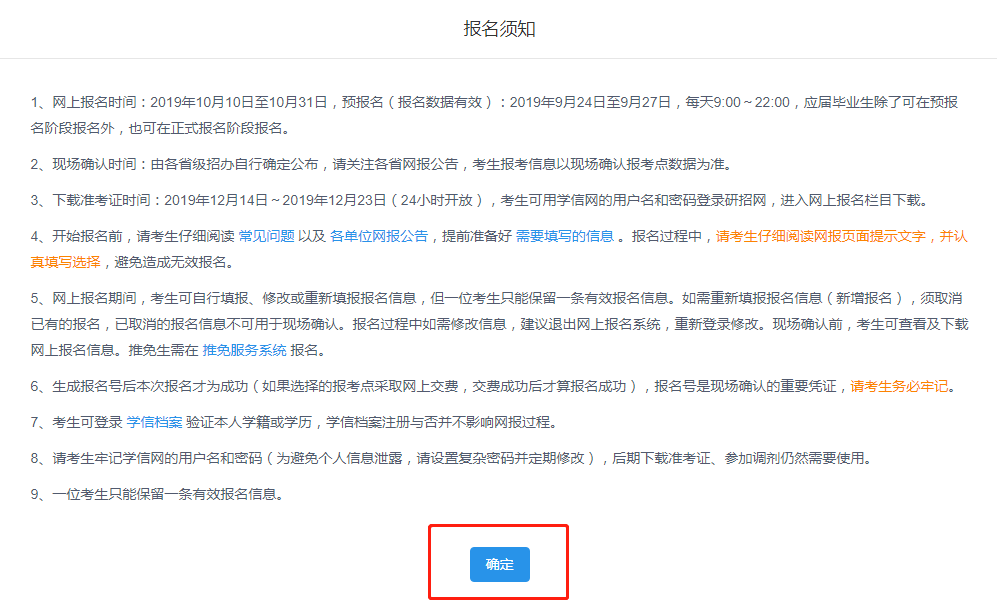Image resolution: width=997 pixels, height=601 pixels.
Task: Click item 8 text 请考生牢记学信网的用户名和密码
Action: click(157, 458)
